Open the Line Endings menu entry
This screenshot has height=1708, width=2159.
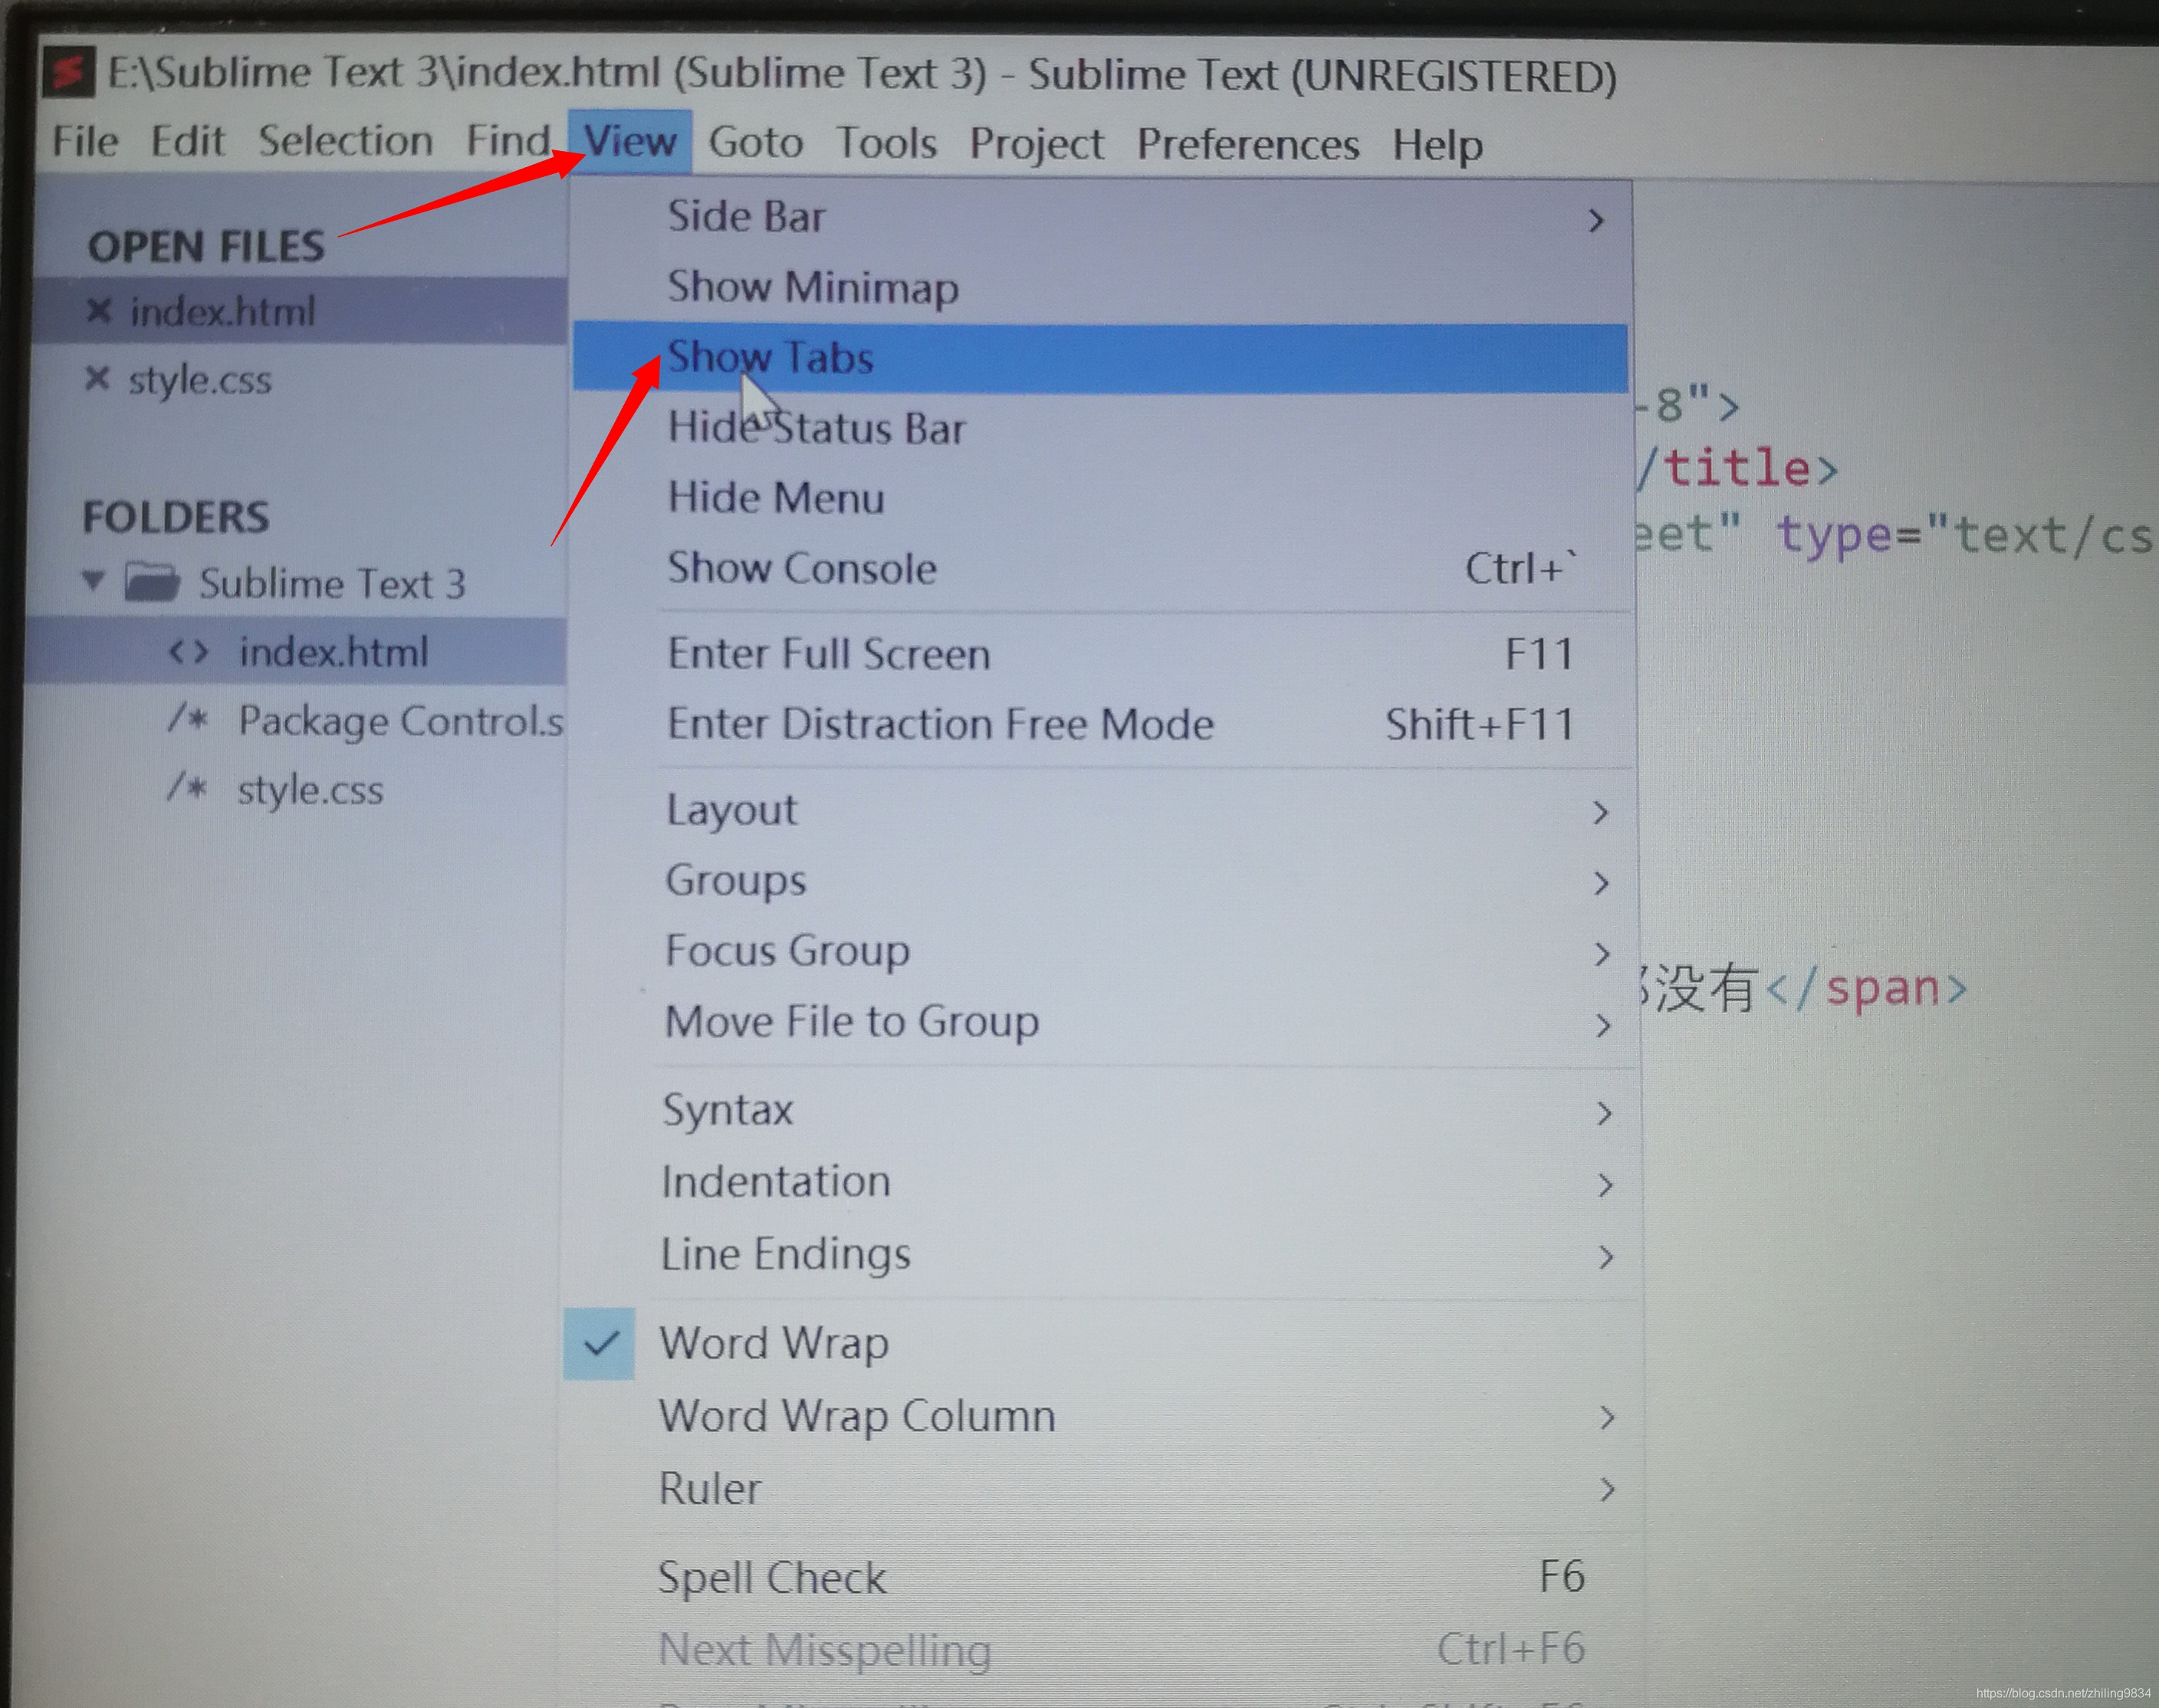coord(1100,1255)
